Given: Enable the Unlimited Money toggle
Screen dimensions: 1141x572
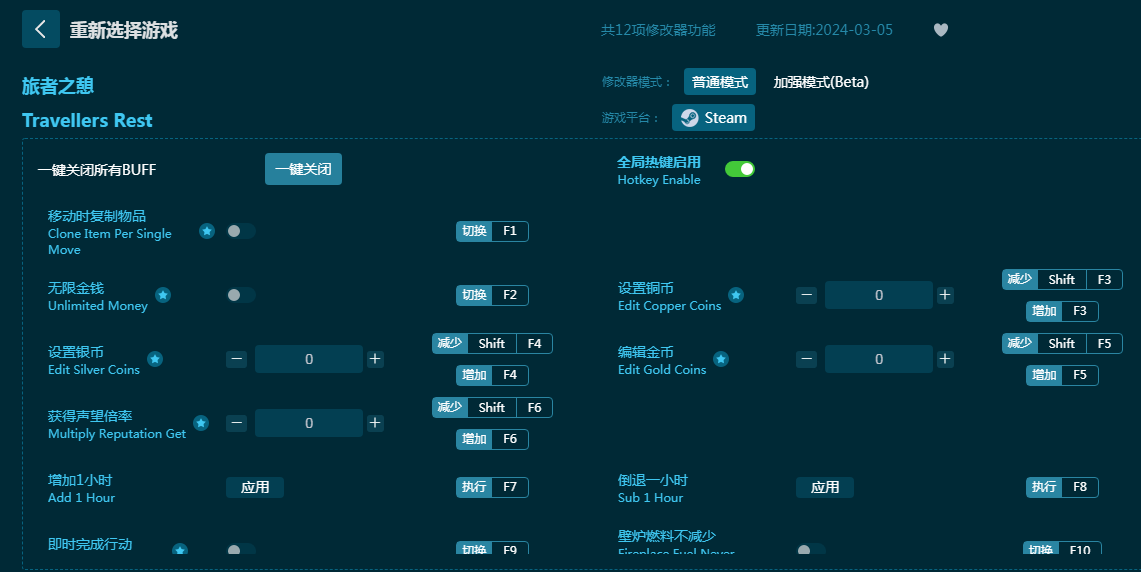Looking at the screenshot, I should click(x=240, y=295).
